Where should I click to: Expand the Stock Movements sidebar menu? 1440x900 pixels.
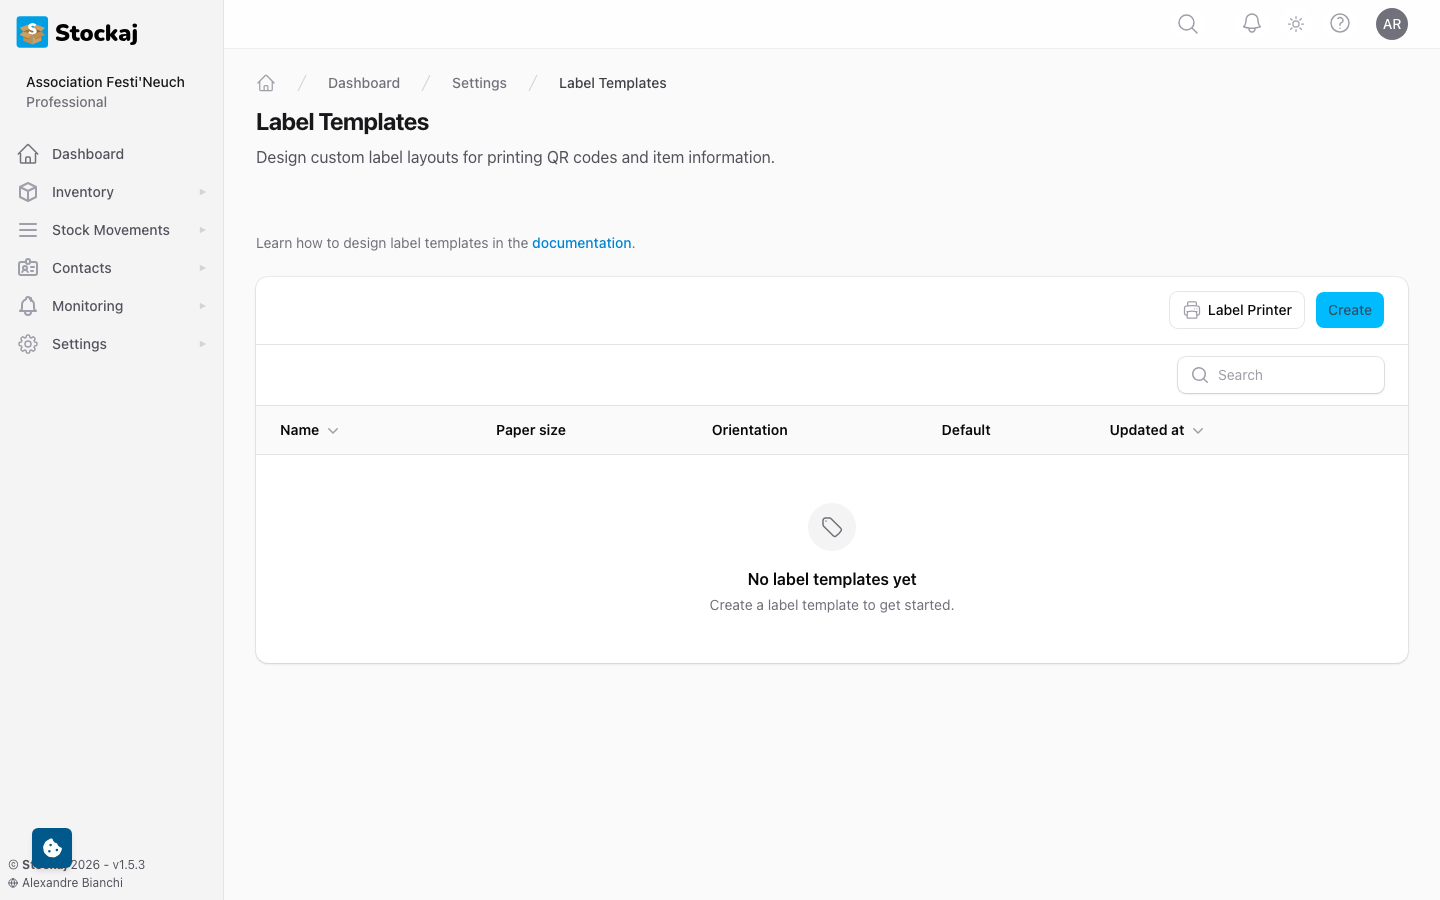coord(112,230)
